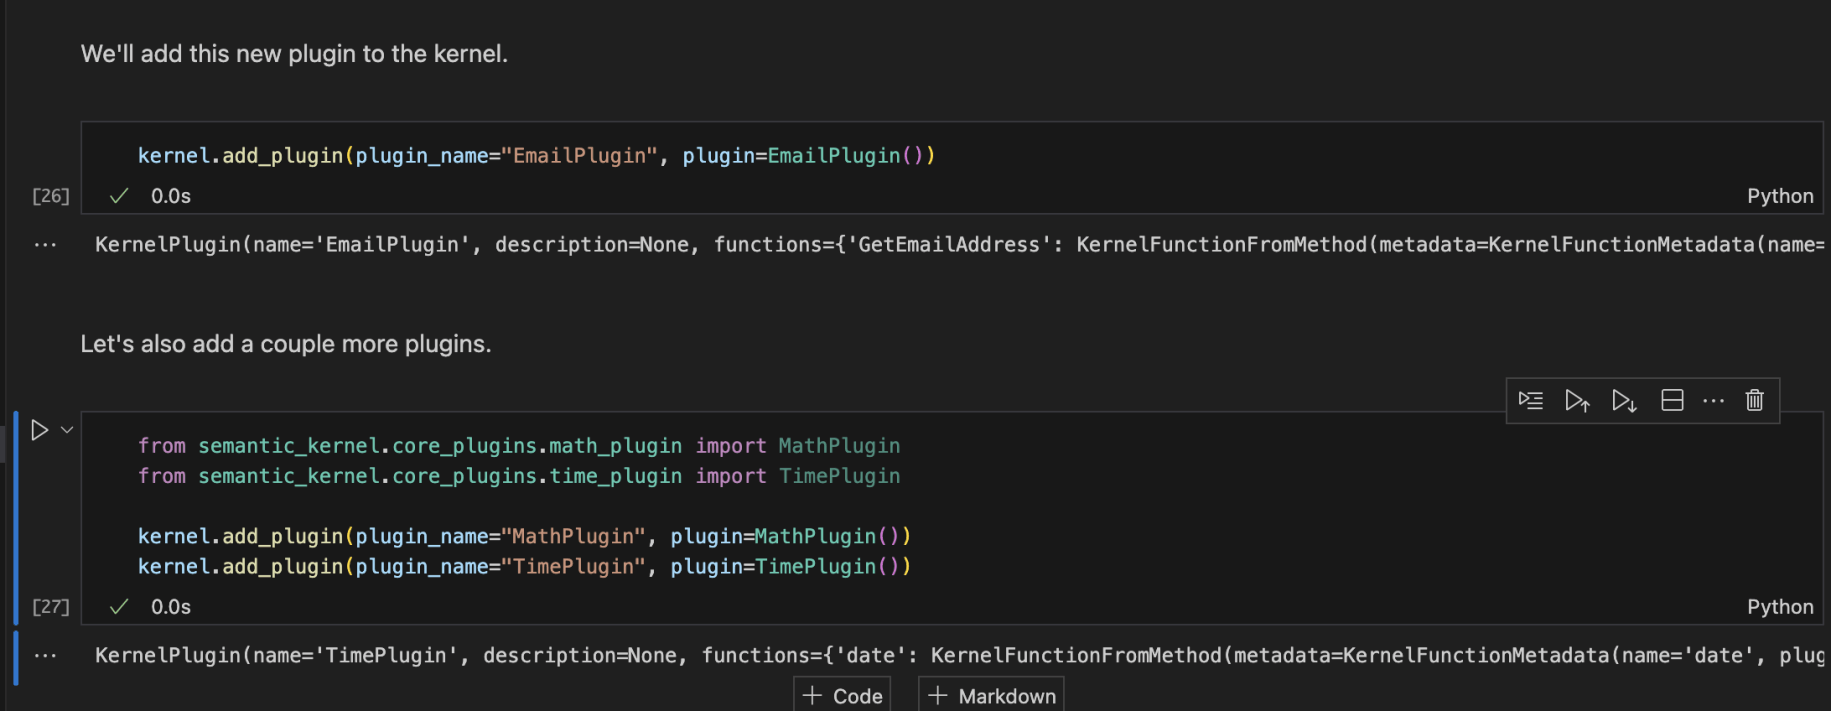Click the success checkmark in cell 26

point(119,196)
